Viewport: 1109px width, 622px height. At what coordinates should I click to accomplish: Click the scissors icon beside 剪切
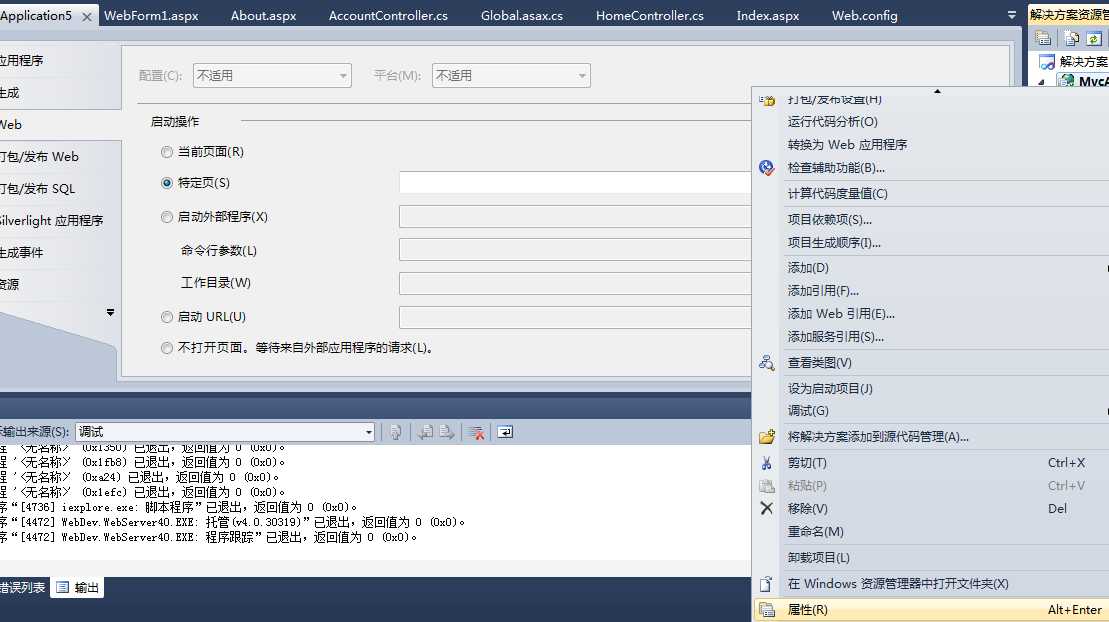[767, 463]
